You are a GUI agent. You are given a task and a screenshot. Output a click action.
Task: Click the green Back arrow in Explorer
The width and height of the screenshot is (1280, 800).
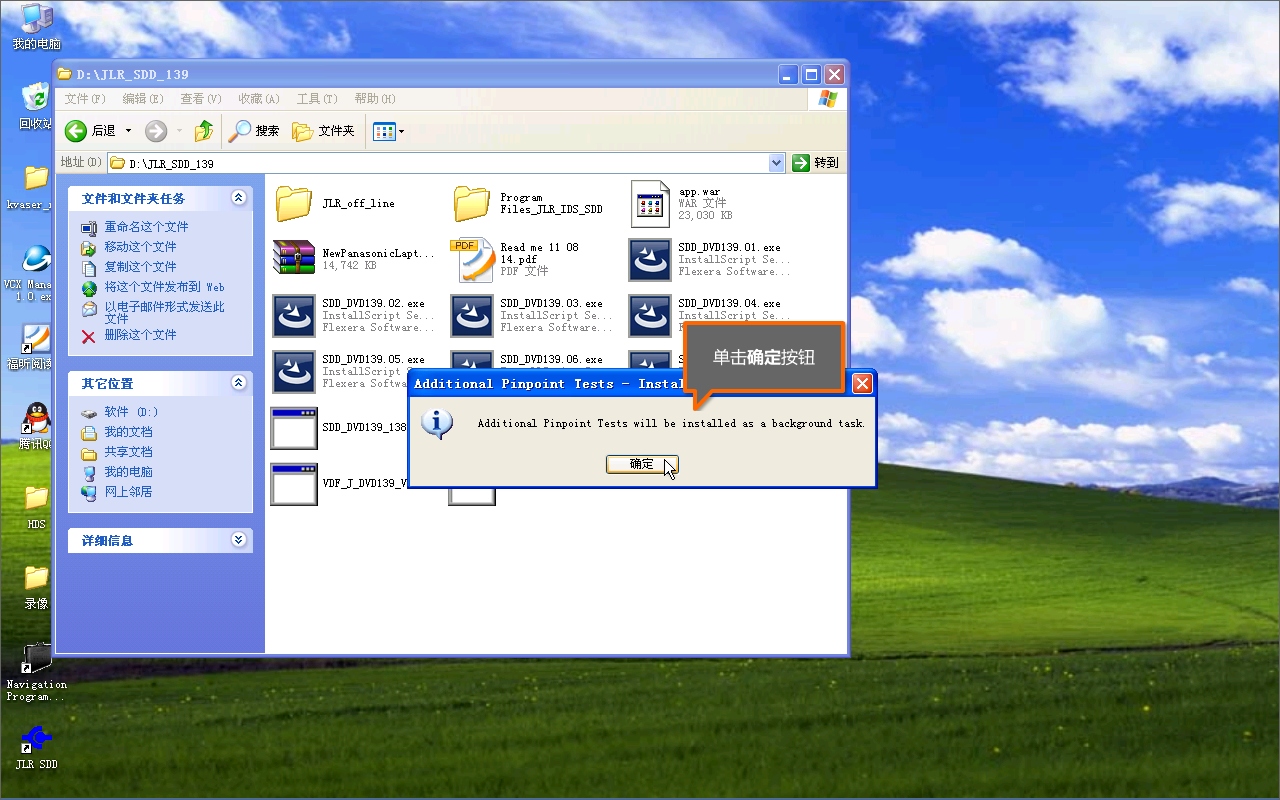(x=76, y=131)
